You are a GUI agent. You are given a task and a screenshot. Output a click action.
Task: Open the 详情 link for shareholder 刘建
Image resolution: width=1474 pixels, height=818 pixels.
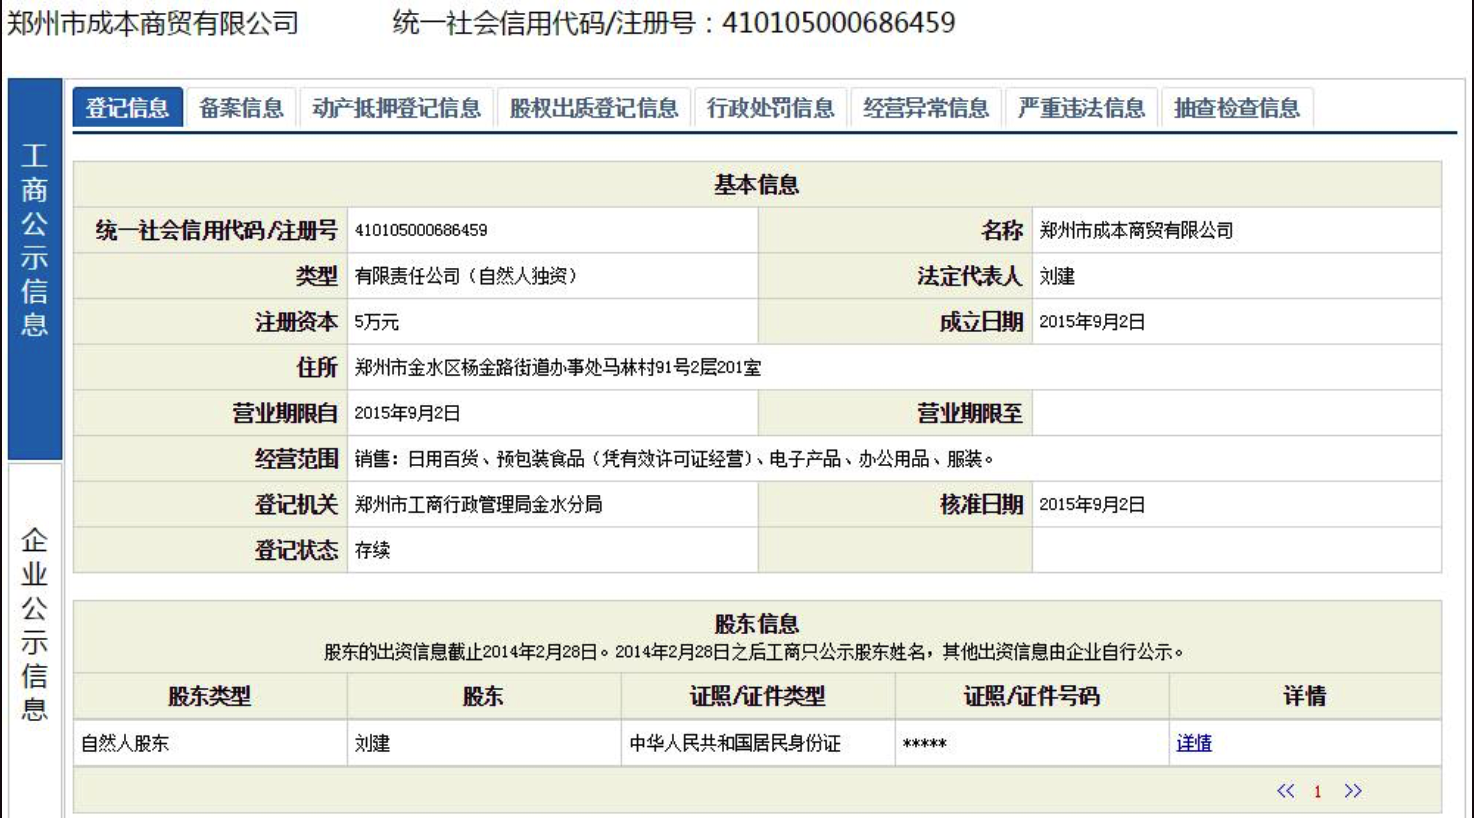coord(1194,743)
